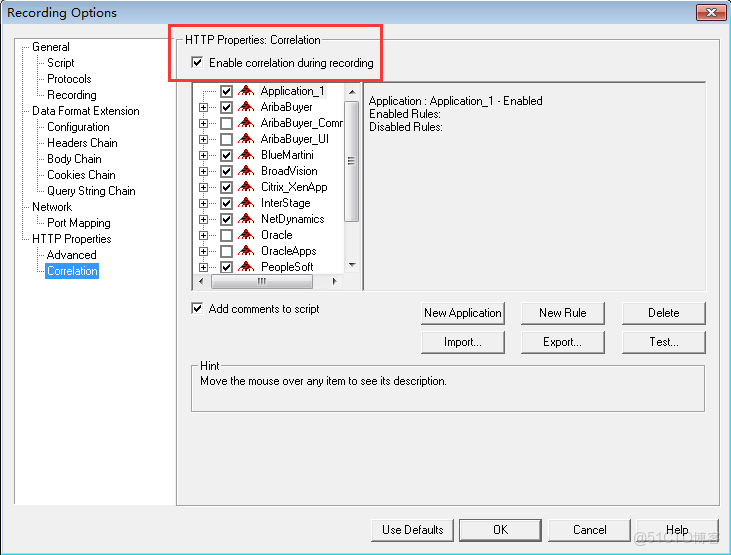Click the AribaBuyer_UI red rule icon
Screen dimensions: 731x555
click(x=246, y=139)
